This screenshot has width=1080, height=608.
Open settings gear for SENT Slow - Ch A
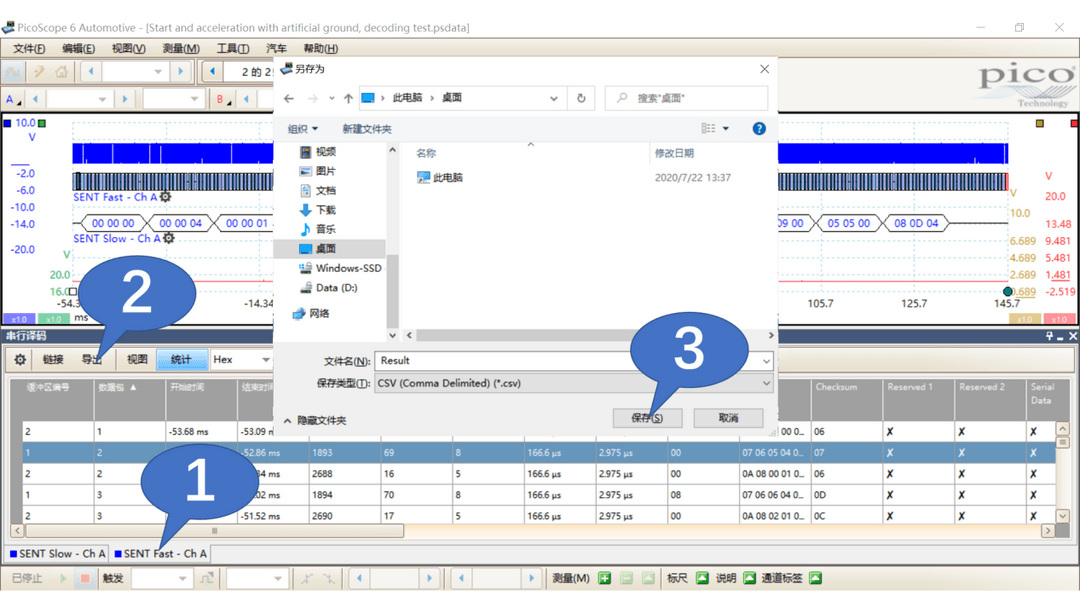[x=169, y=238]
